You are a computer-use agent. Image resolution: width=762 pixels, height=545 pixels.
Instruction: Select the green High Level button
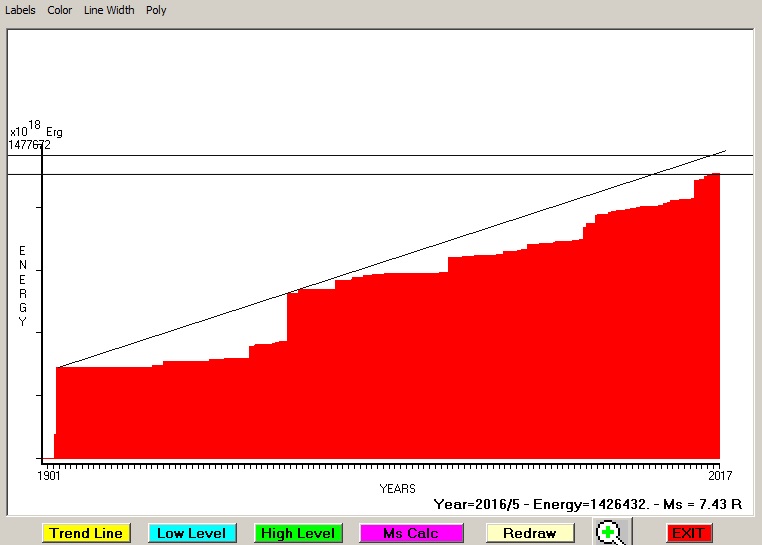[298, 533]
